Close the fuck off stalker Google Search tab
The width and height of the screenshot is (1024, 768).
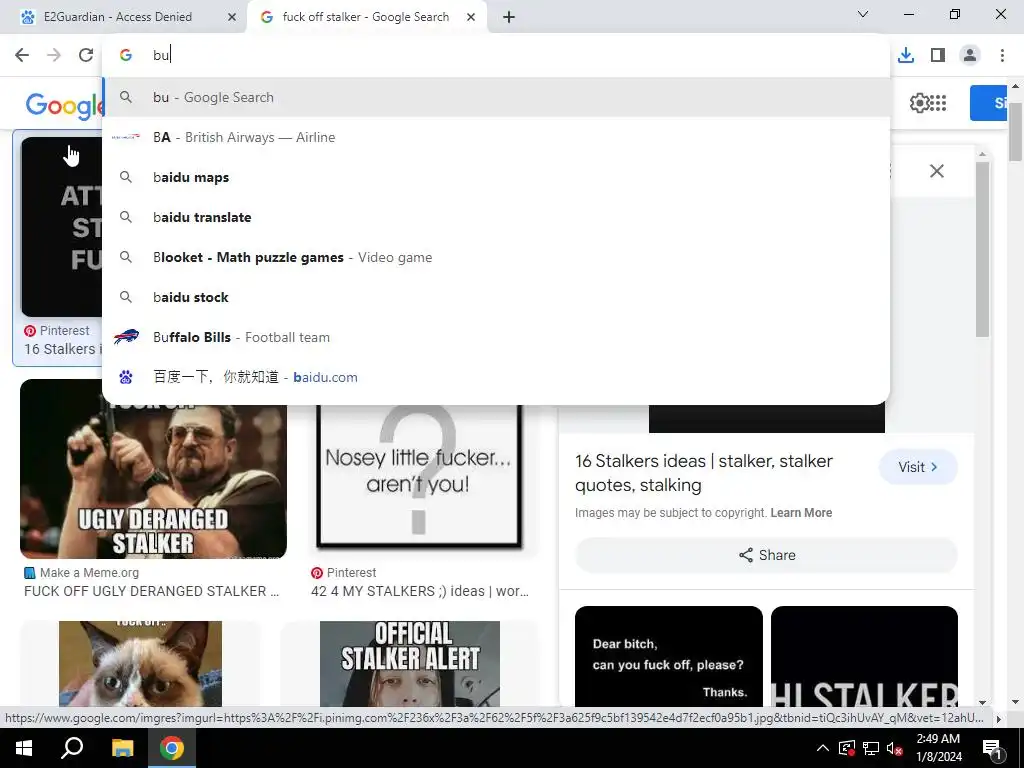tap(471, 17)
